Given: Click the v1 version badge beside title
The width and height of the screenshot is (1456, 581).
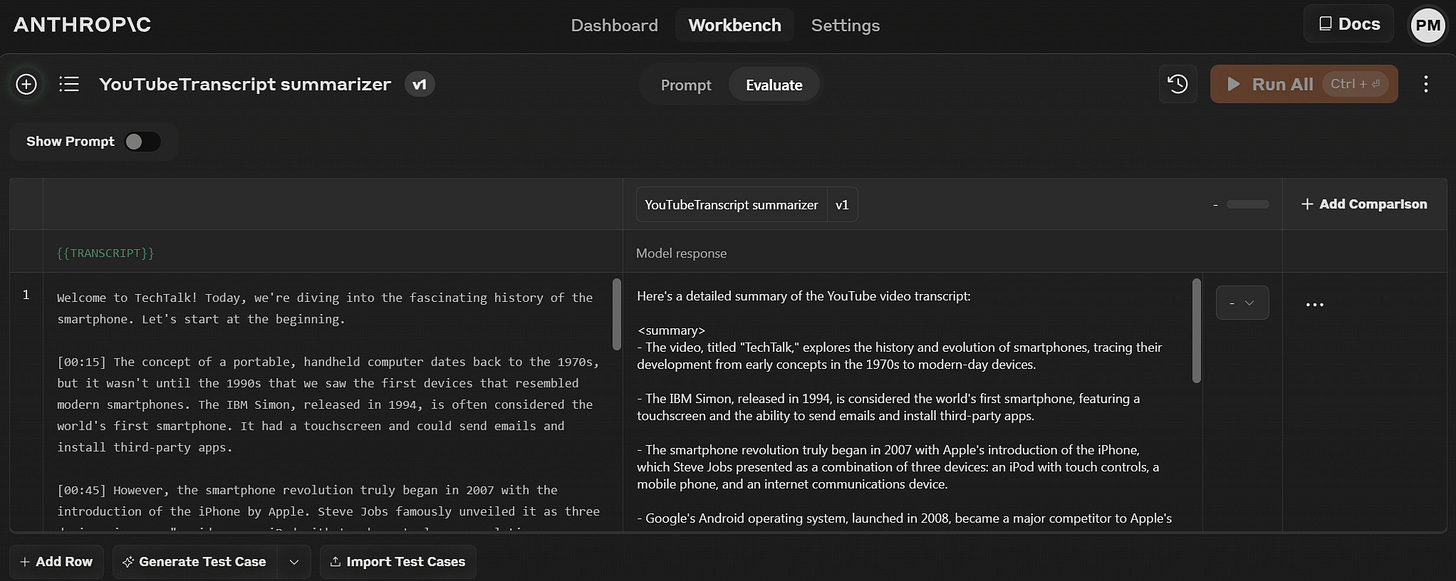Looking at the screenshot, I should [420, 84].
